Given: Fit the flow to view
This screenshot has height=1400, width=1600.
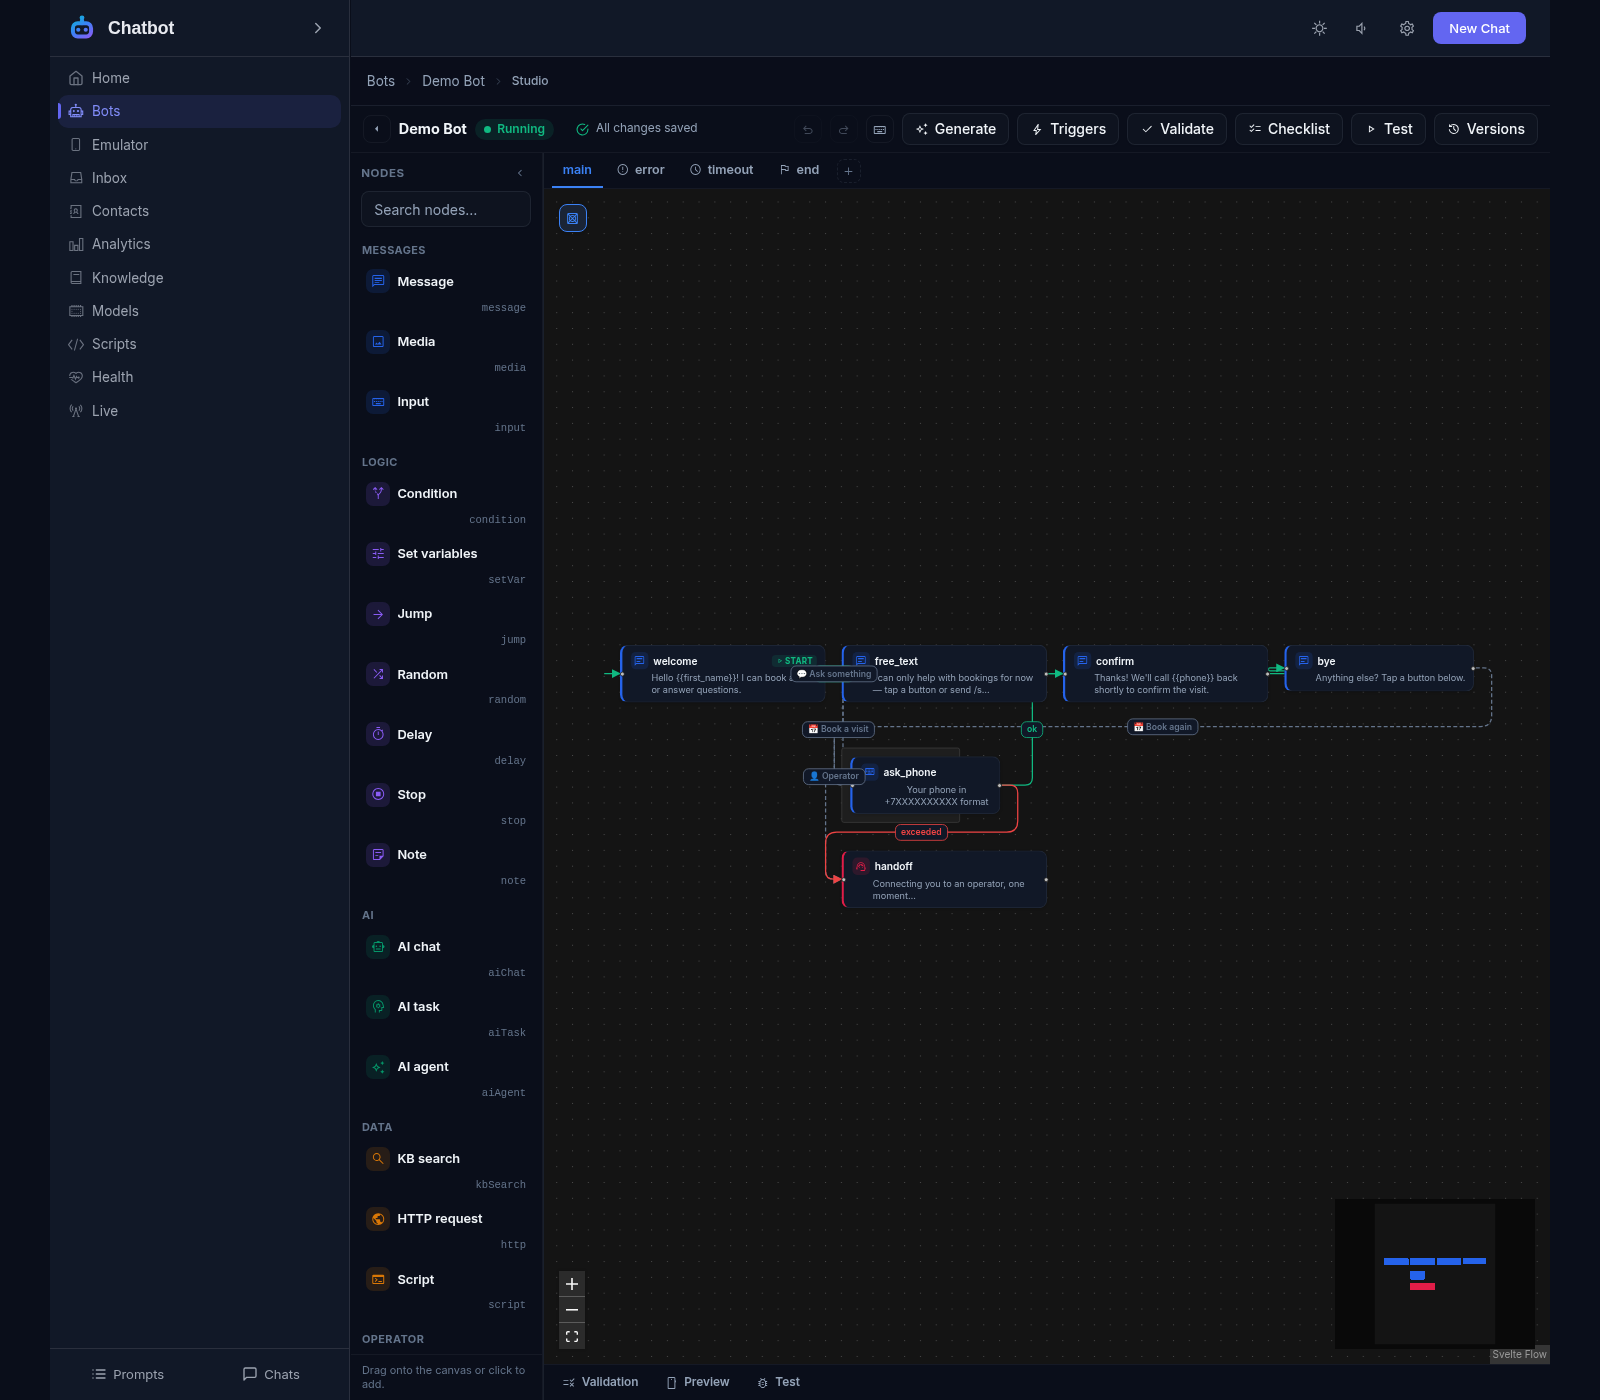Looking at the screenshot, I should pos(572,1336).
